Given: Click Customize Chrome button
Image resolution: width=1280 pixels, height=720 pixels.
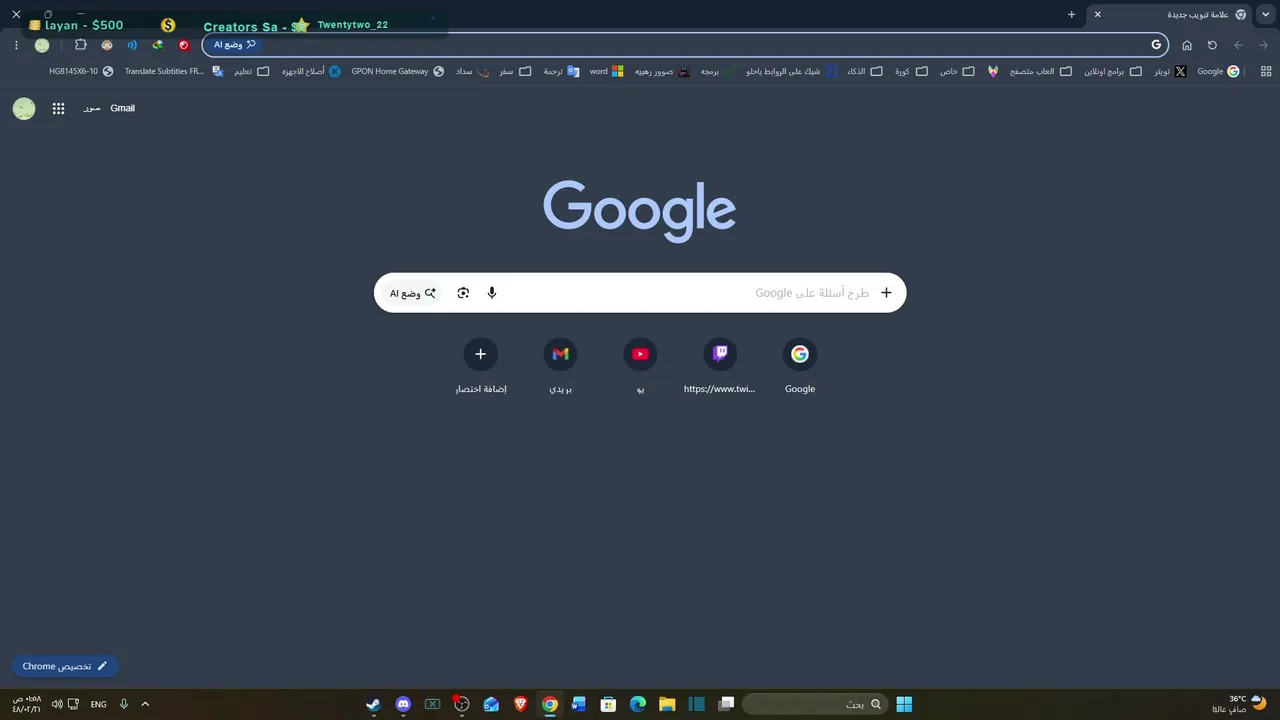Looking at the screenshot, I should 65,666.
